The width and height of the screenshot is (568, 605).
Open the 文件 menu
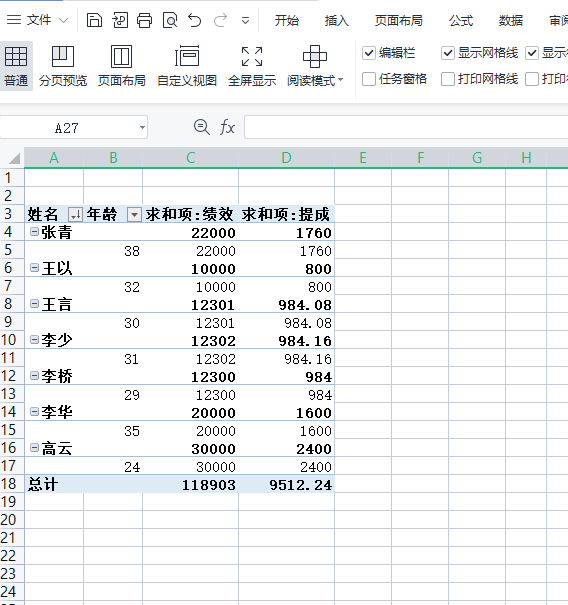[38, 20]
